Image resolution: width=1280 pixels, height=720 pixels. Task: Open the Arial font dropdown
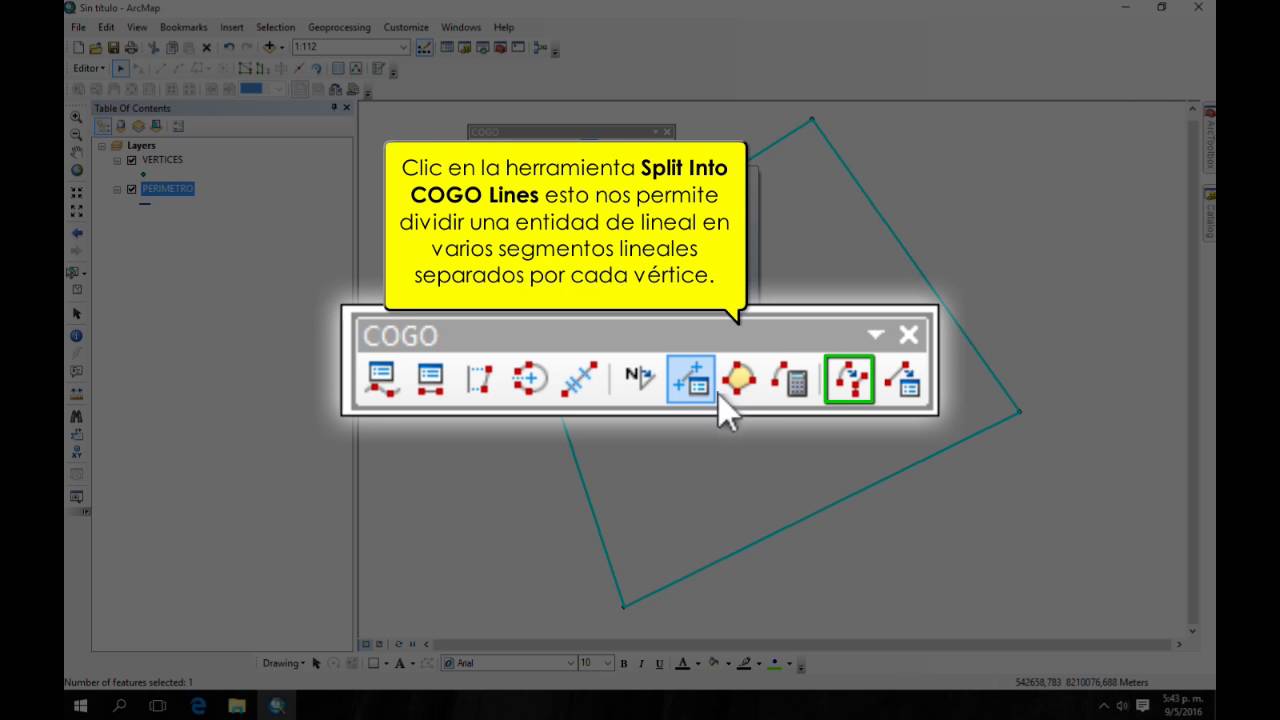tap(570, 663)
